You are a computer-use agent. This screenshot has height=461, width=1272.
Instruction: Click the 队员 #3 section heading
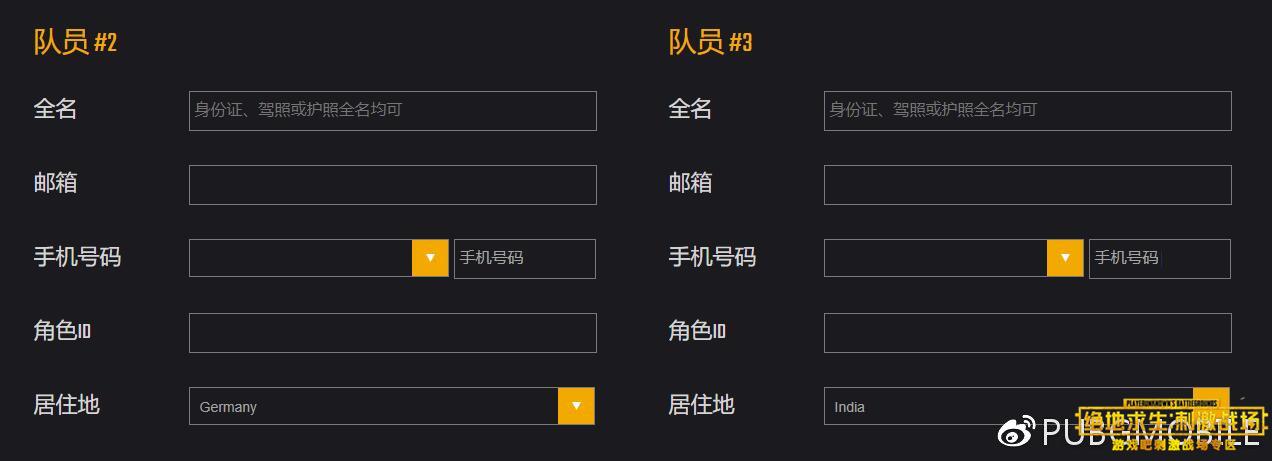pos(710,42)
